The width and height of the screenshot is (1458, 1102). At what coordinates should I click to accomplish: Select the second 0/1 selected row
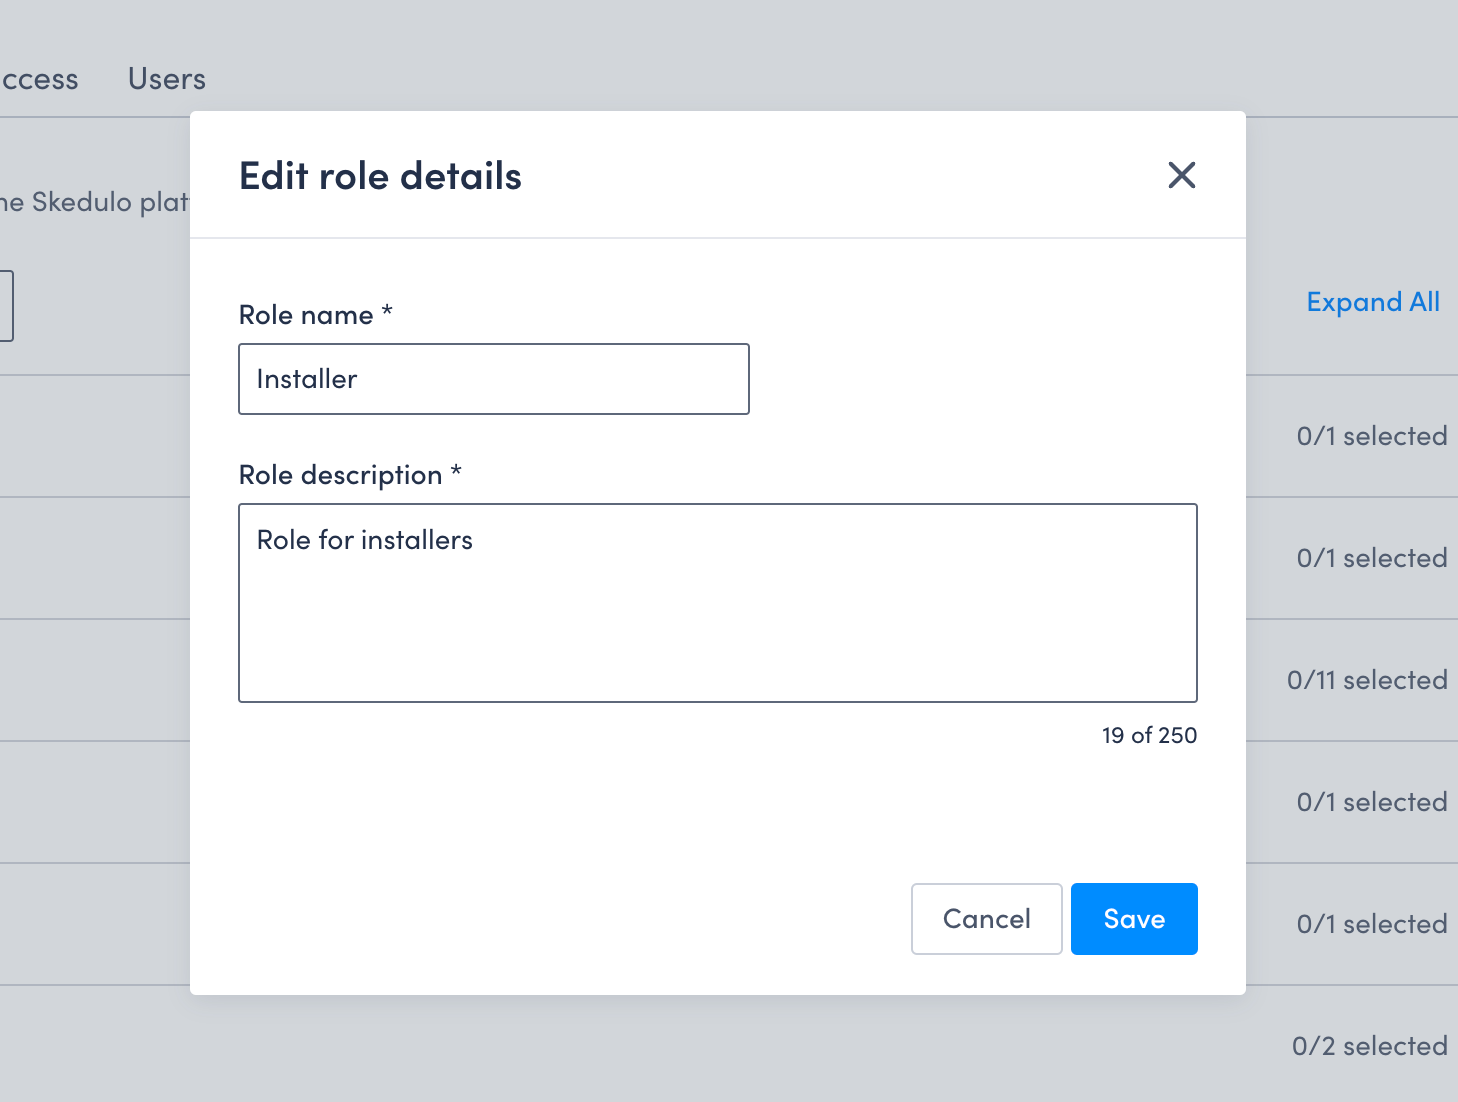tap(1371, 558)
